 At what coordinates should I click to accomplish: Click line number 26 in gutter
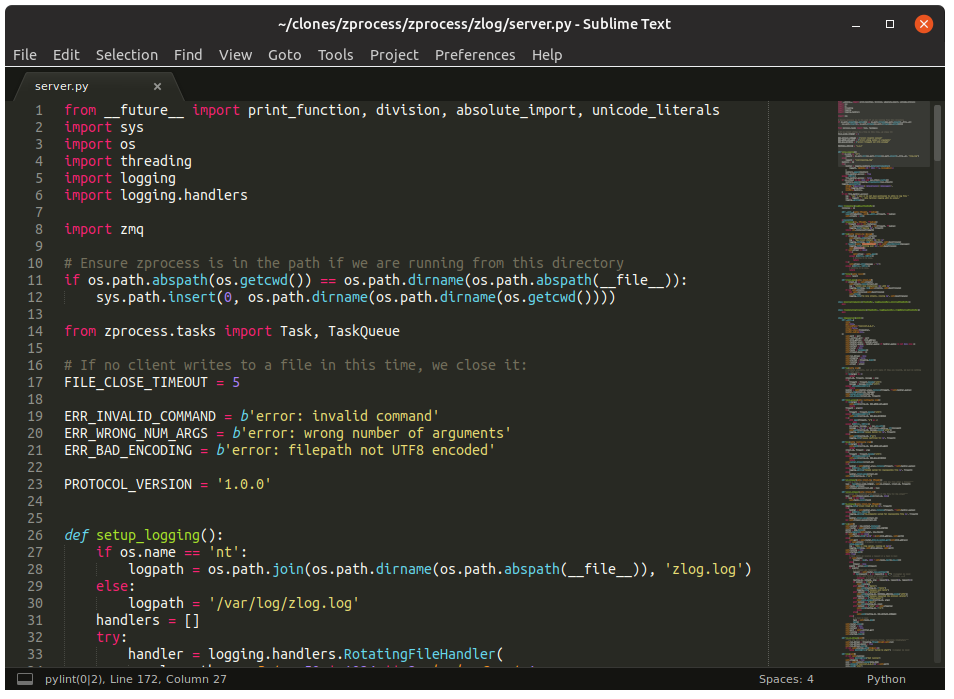35,535
